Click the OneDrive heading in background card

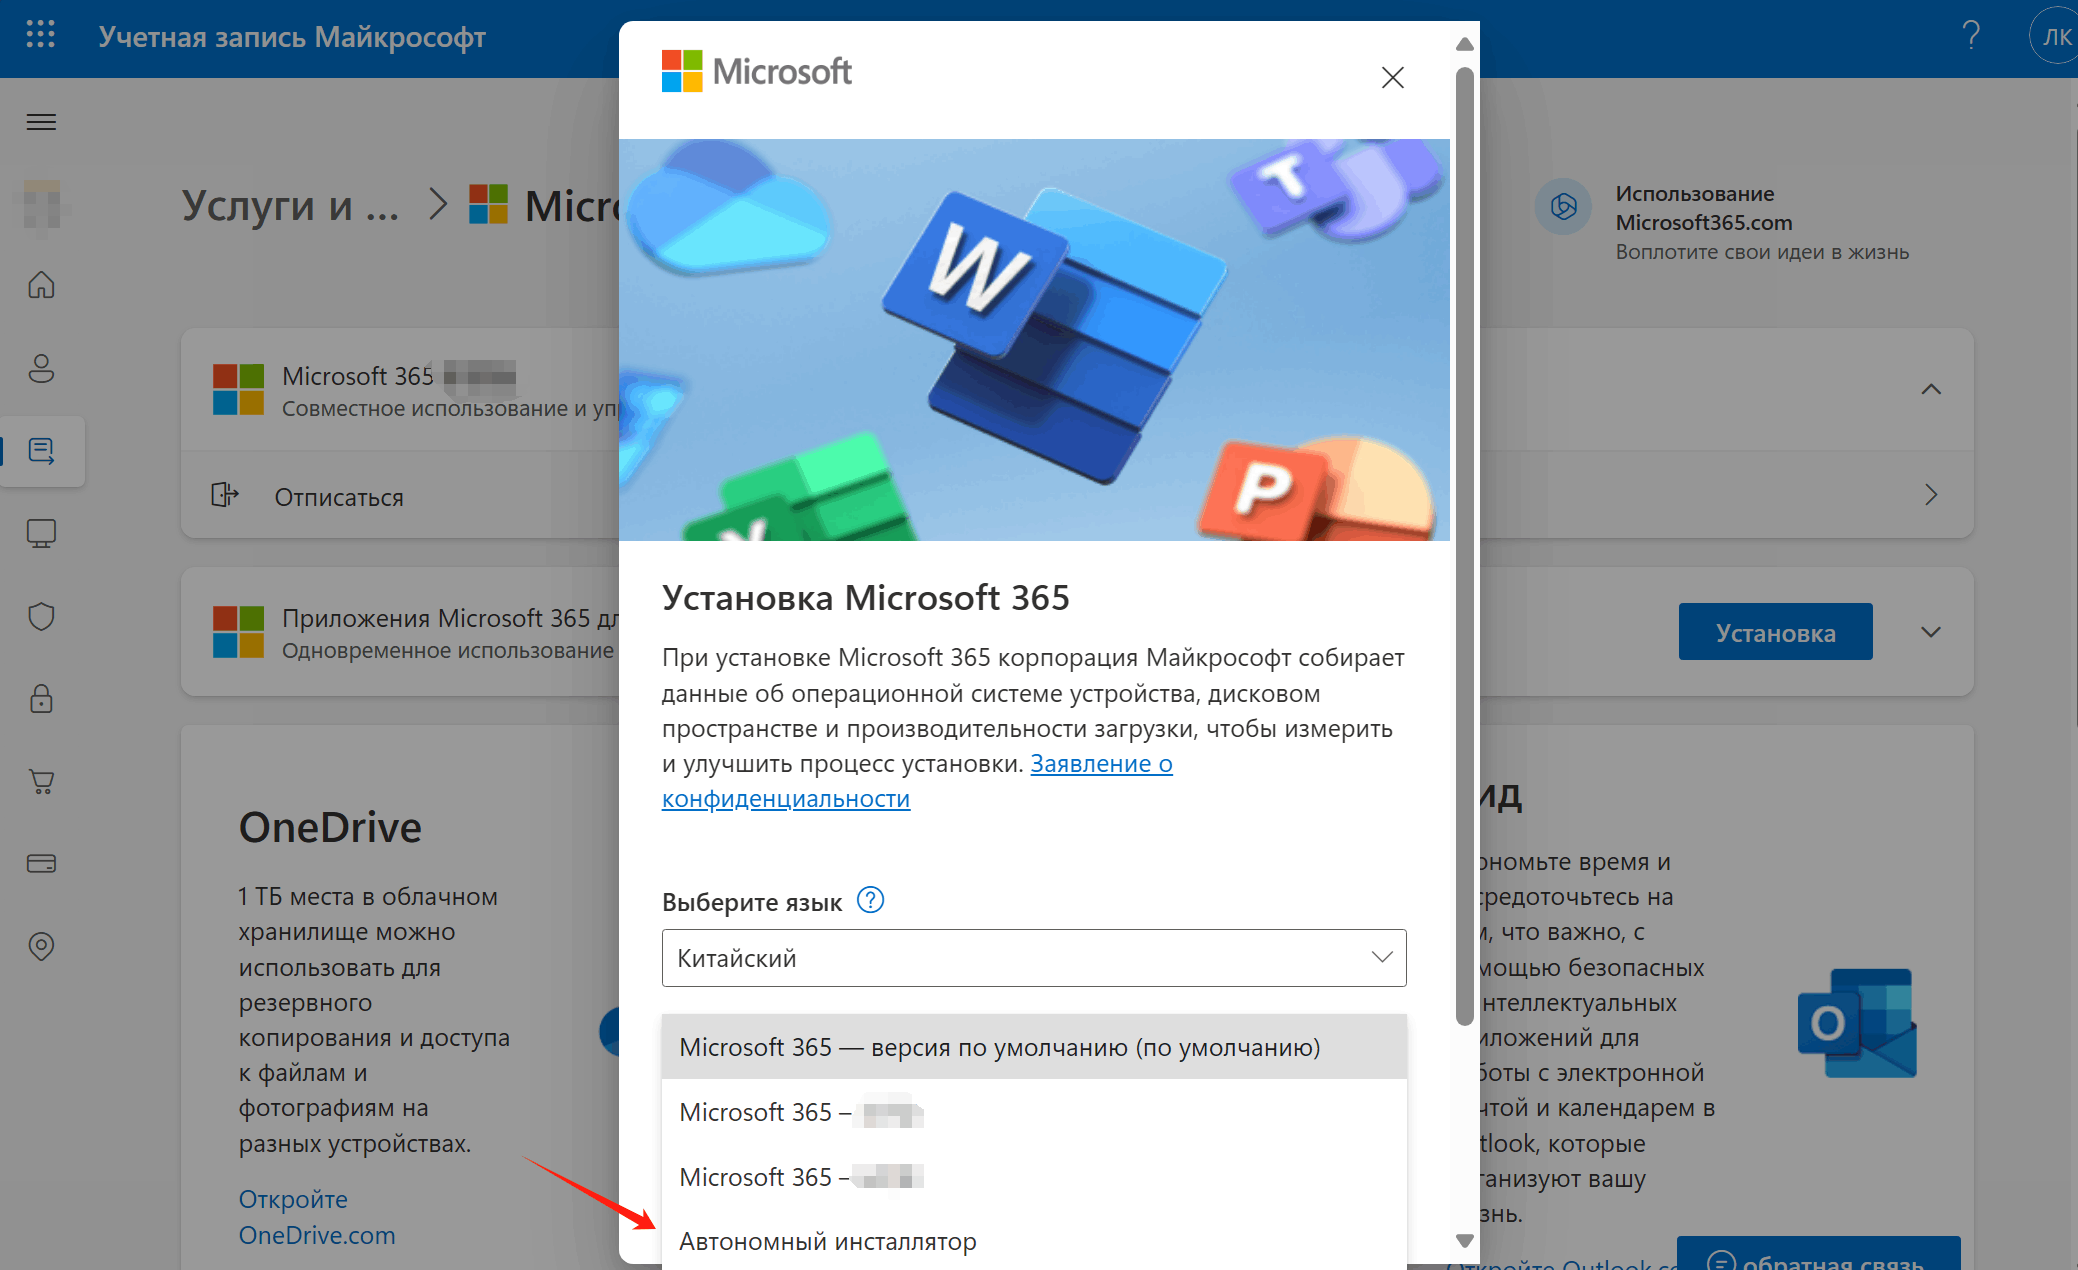pos(330,827)
